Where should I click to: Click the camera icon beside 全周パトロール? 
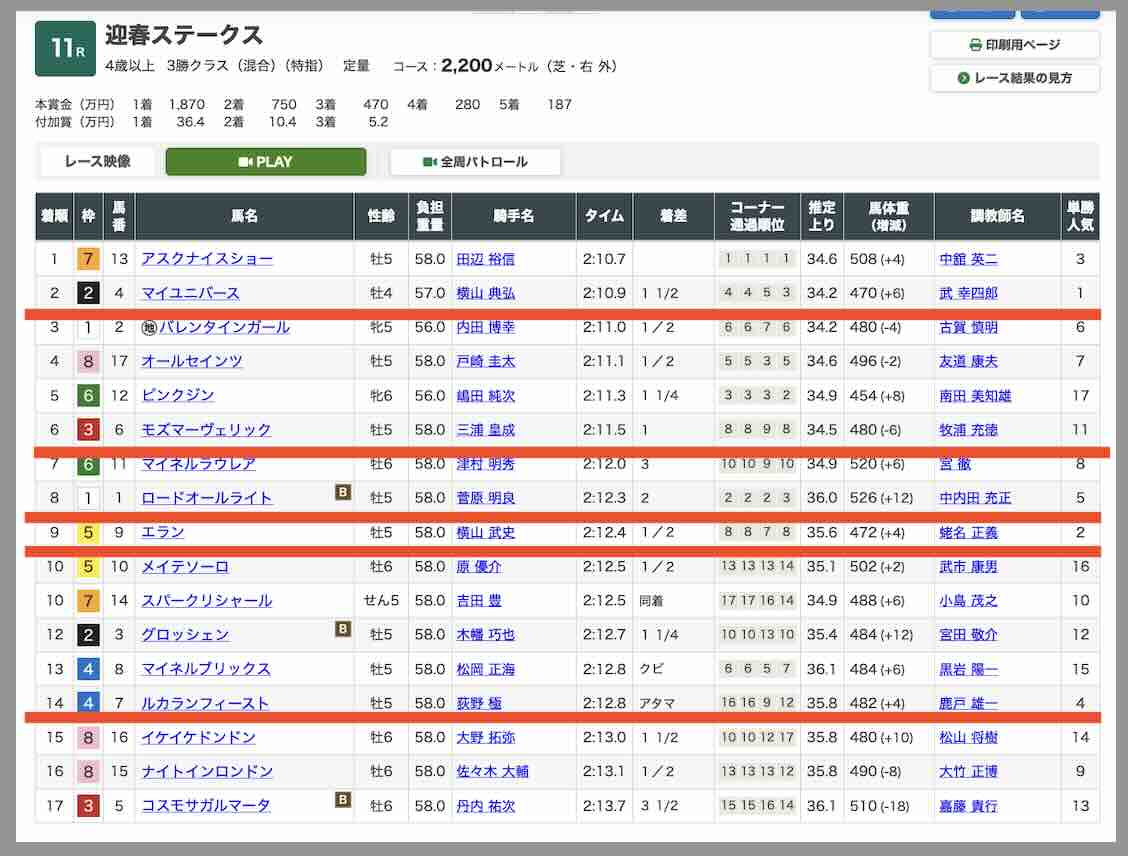[x=430, y=162]
